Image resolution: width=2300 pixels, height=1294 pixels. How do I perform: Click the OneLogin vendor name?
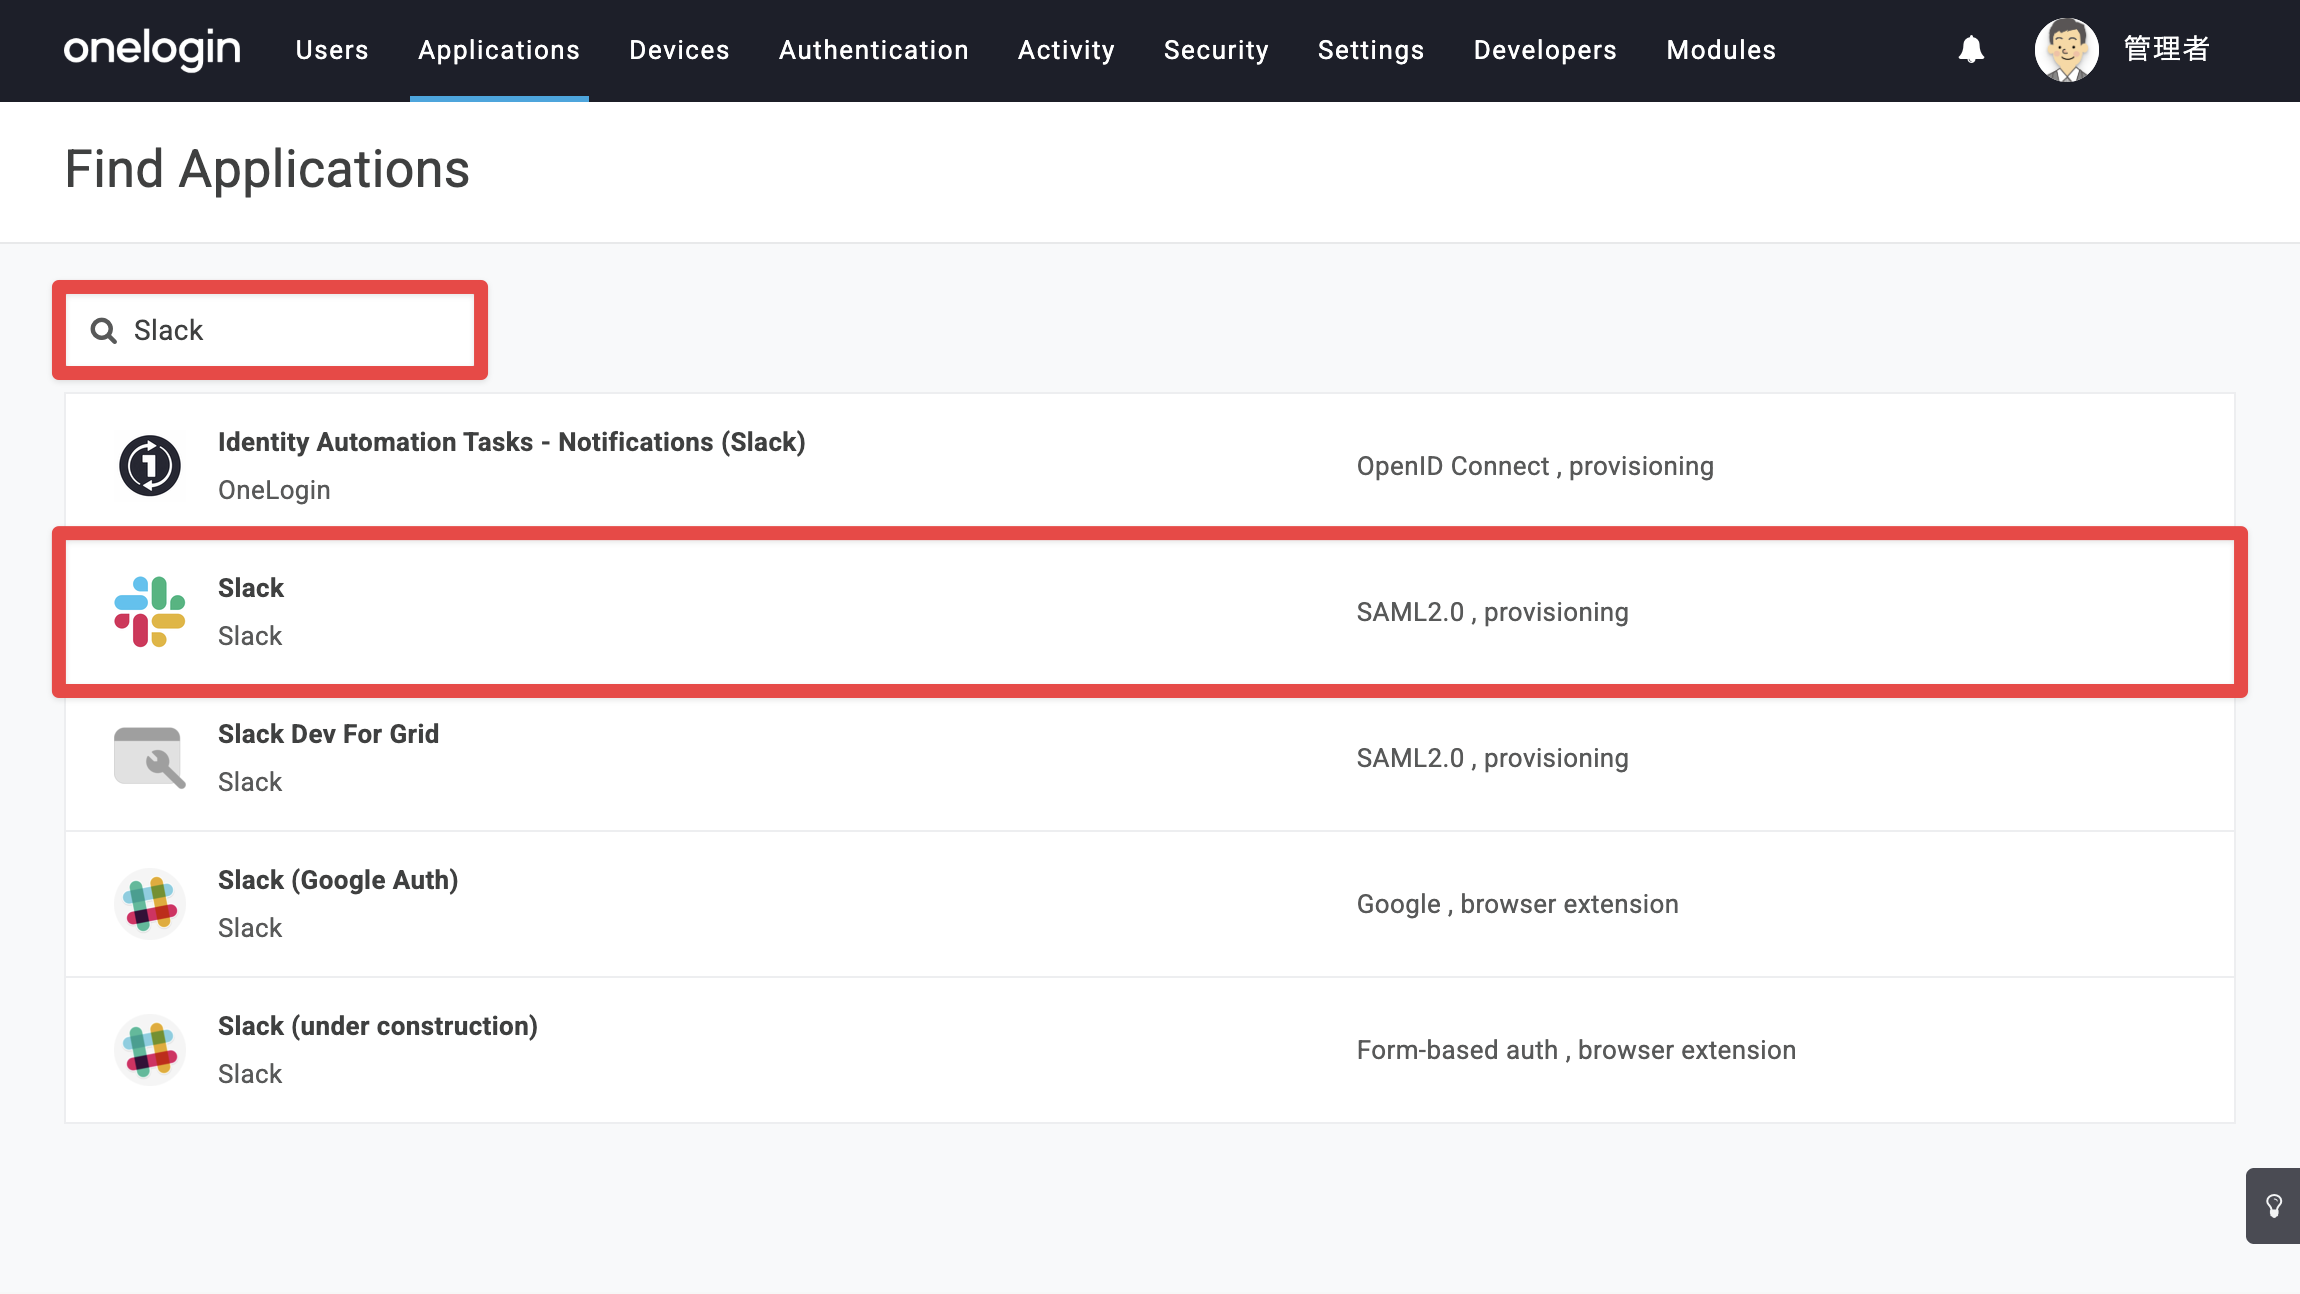[x=274, y=490]
